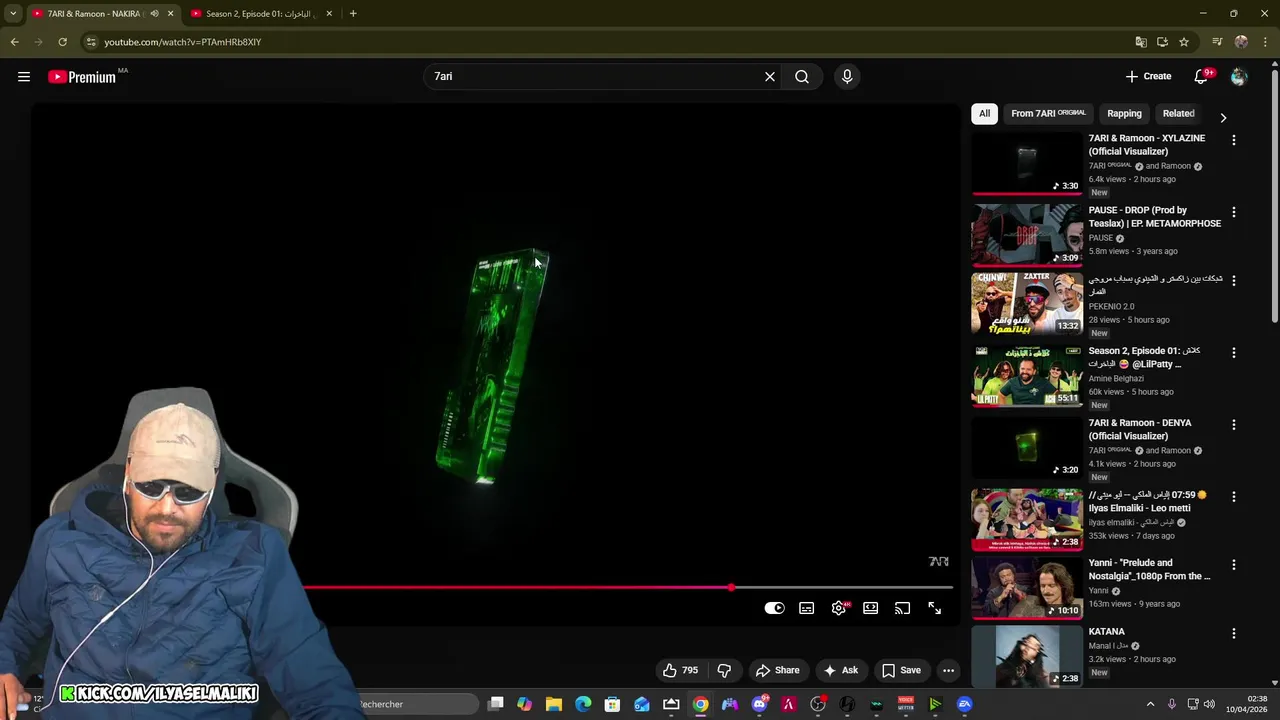Open options for Ilyas Elmaliki Leo metti video
This screenshot has height=720, width=1280.
point(1234,497)
